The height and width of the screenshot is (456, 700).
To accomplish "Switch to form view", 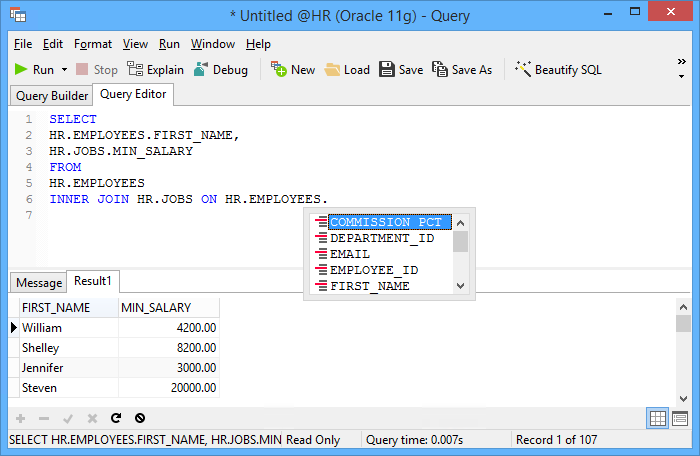I will [x=680, y=418].
